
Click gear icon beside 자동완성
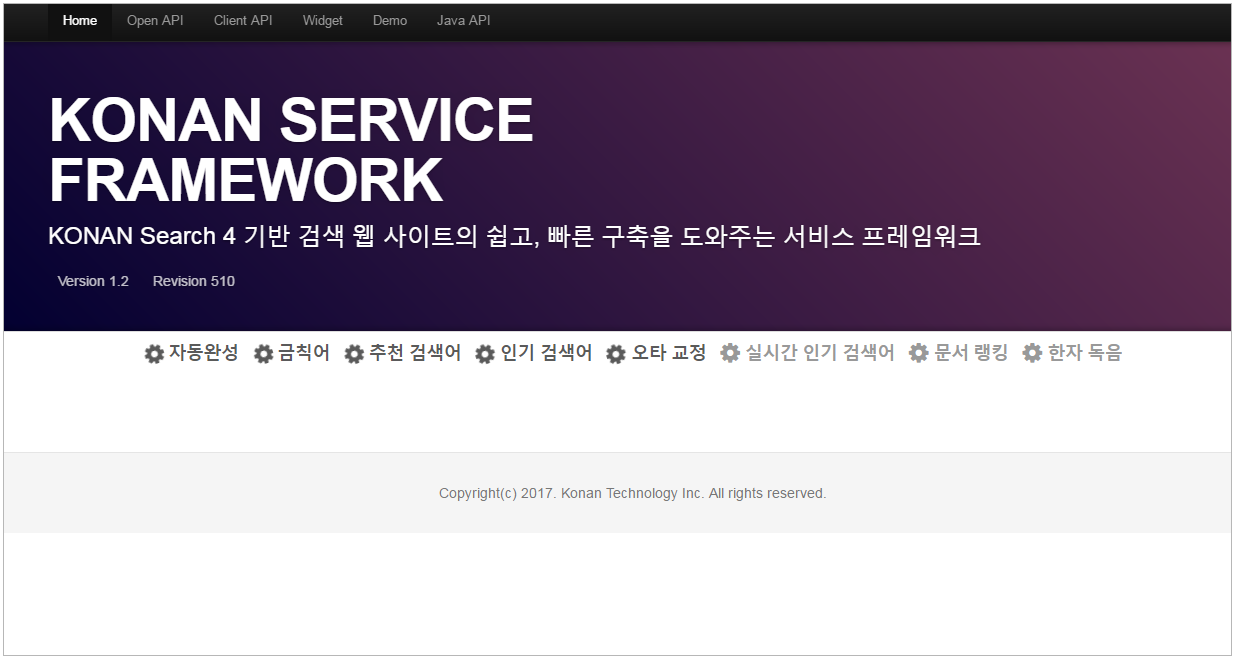pos(154,354)
